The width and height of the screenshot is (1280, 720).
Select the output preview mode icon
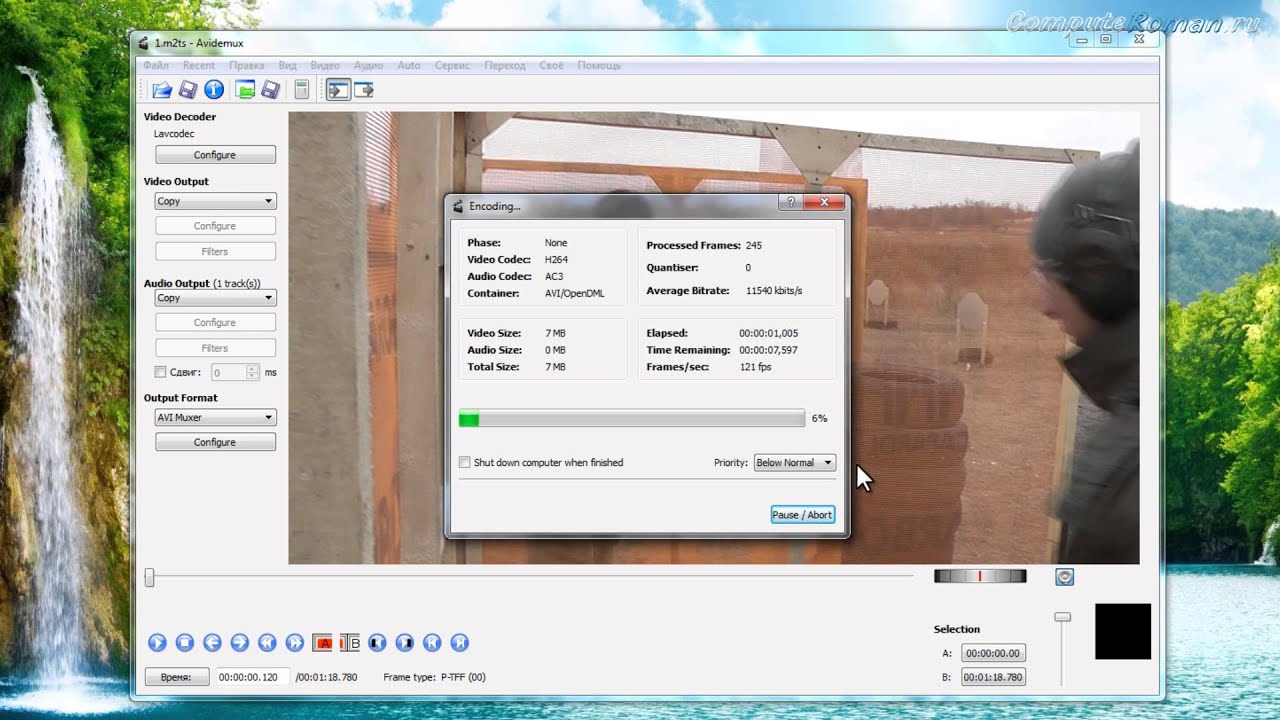pos(364,90)
